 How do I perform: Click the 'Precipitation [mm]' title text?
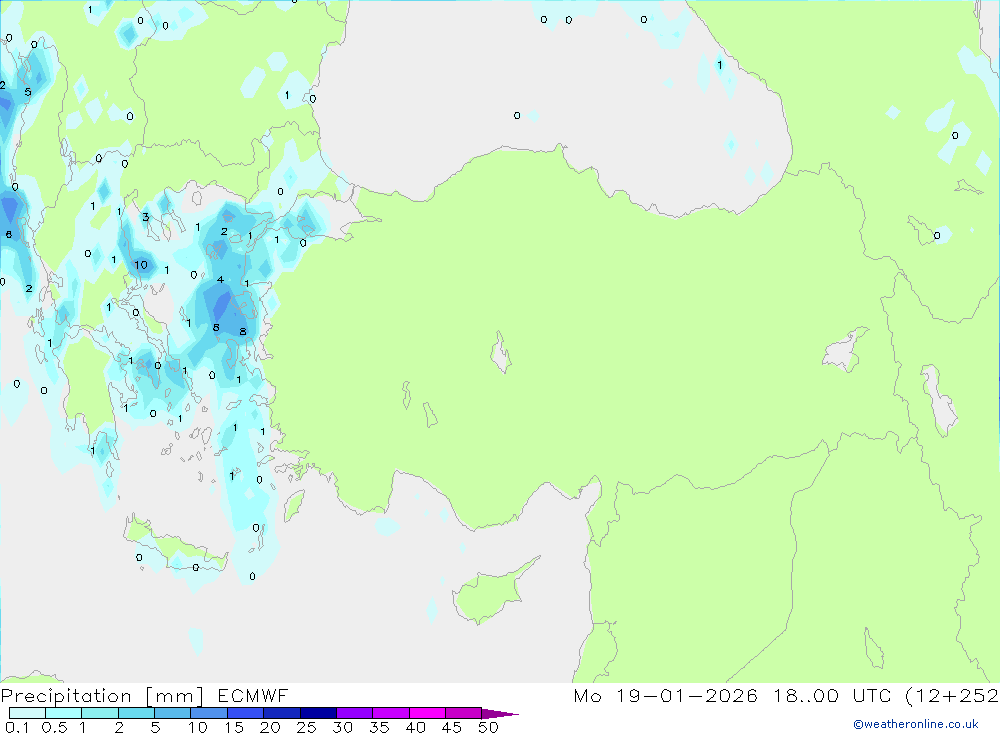pyautogui.click(x=103, y=696)
